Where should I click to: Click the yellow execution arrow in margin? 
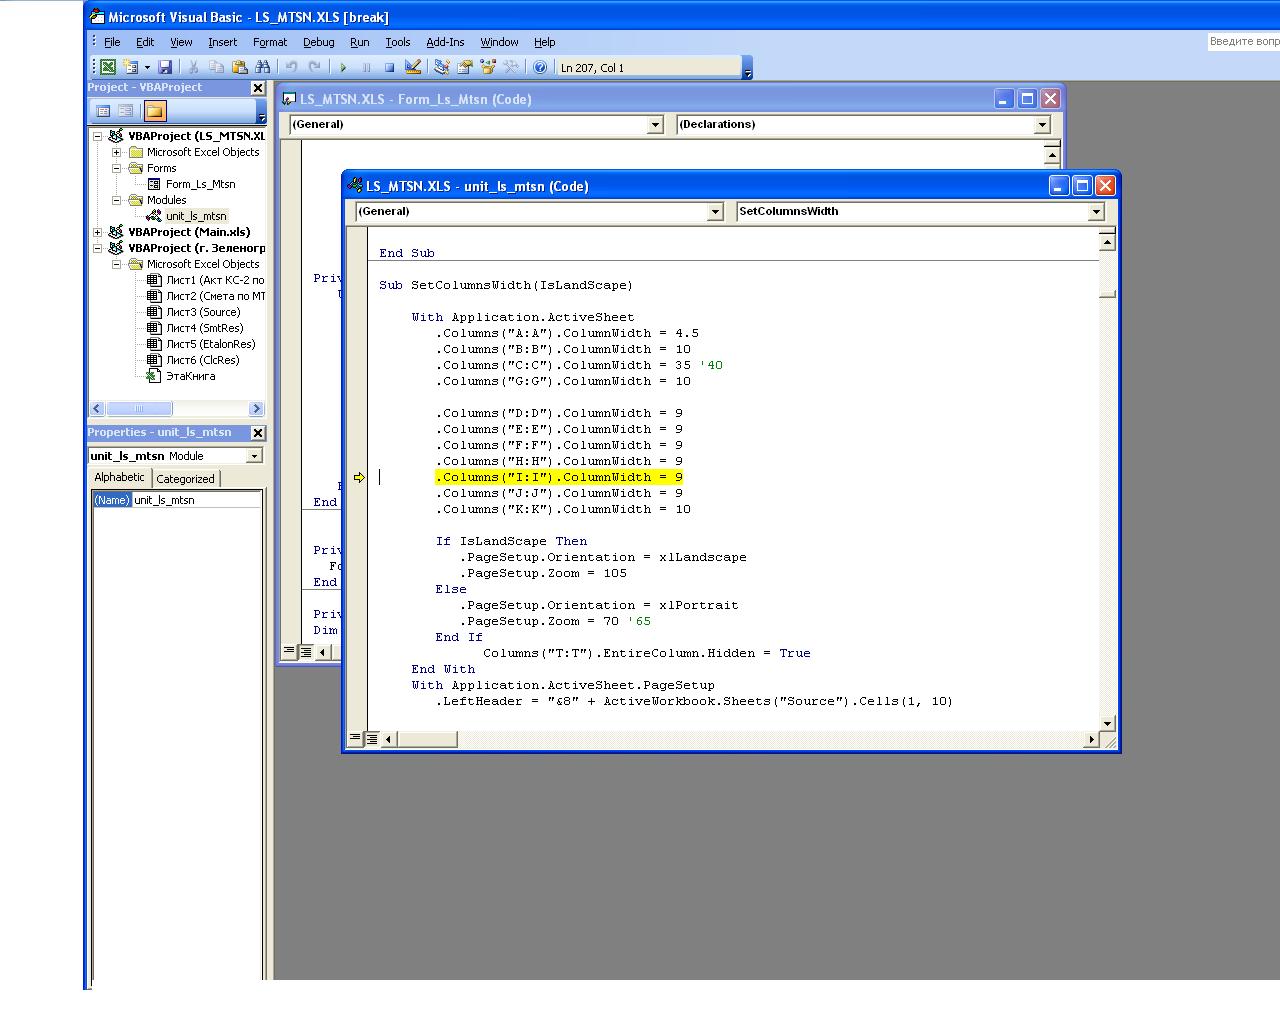pyautogui.click(x=359, y=478)
